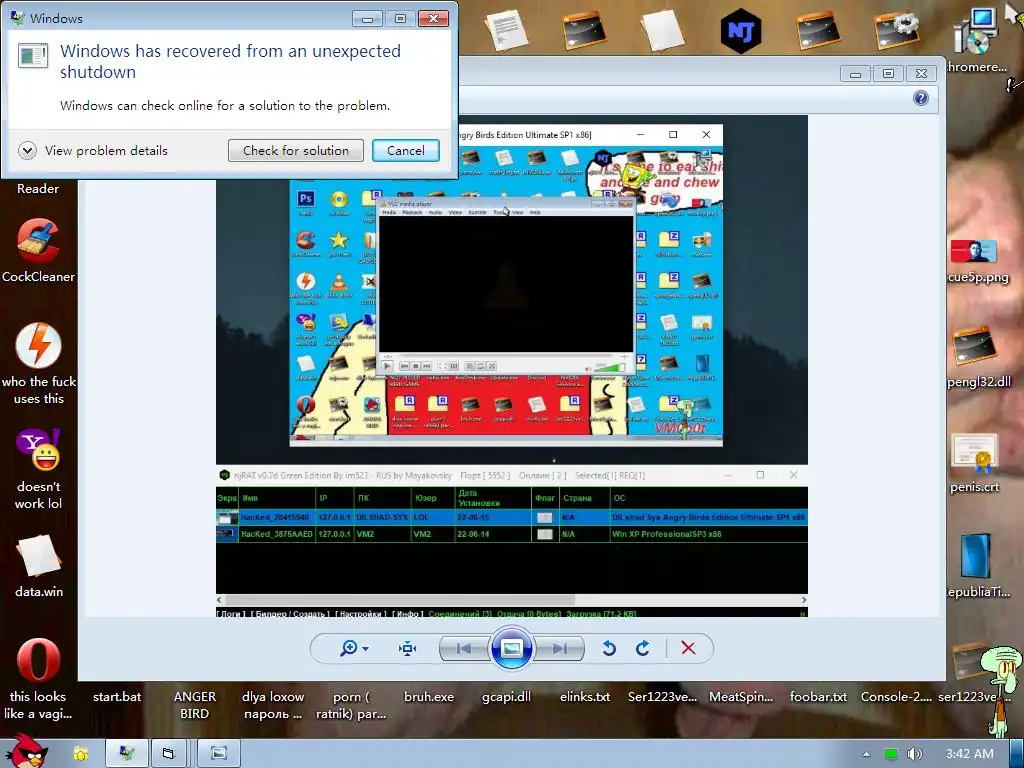Click the green tray icon

pos(890,754)
